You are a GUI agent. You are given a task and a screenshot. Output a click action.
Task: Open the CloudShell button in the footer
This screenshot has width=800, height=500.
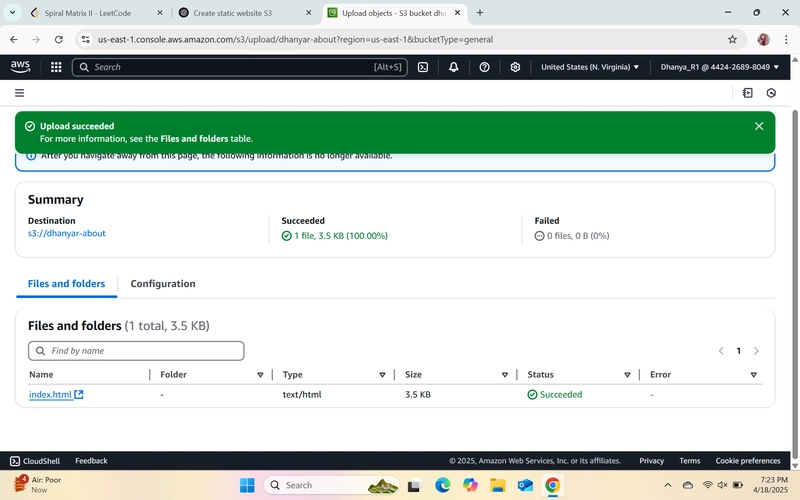pos(35,461)
